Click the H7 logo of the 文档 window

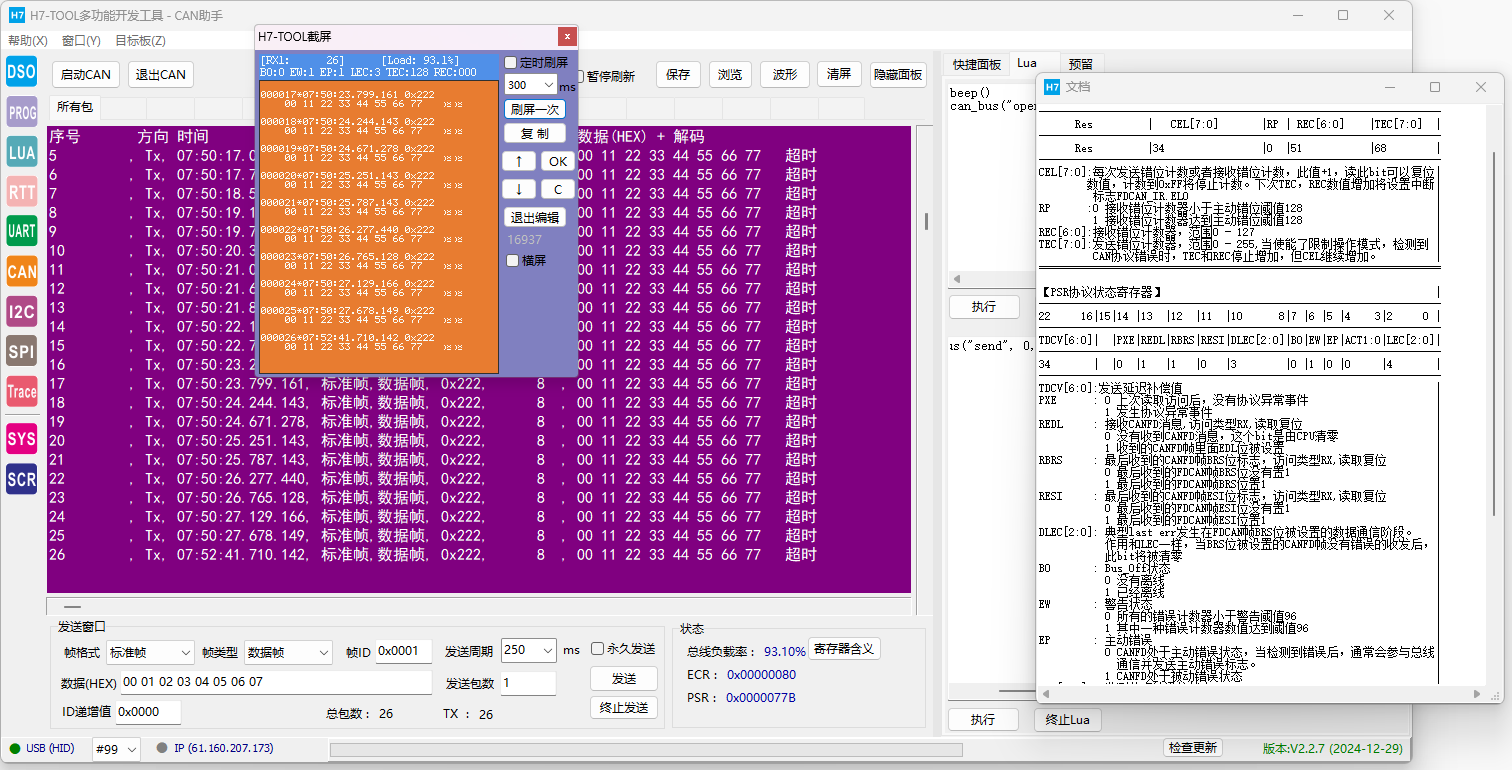point(1052,87)
